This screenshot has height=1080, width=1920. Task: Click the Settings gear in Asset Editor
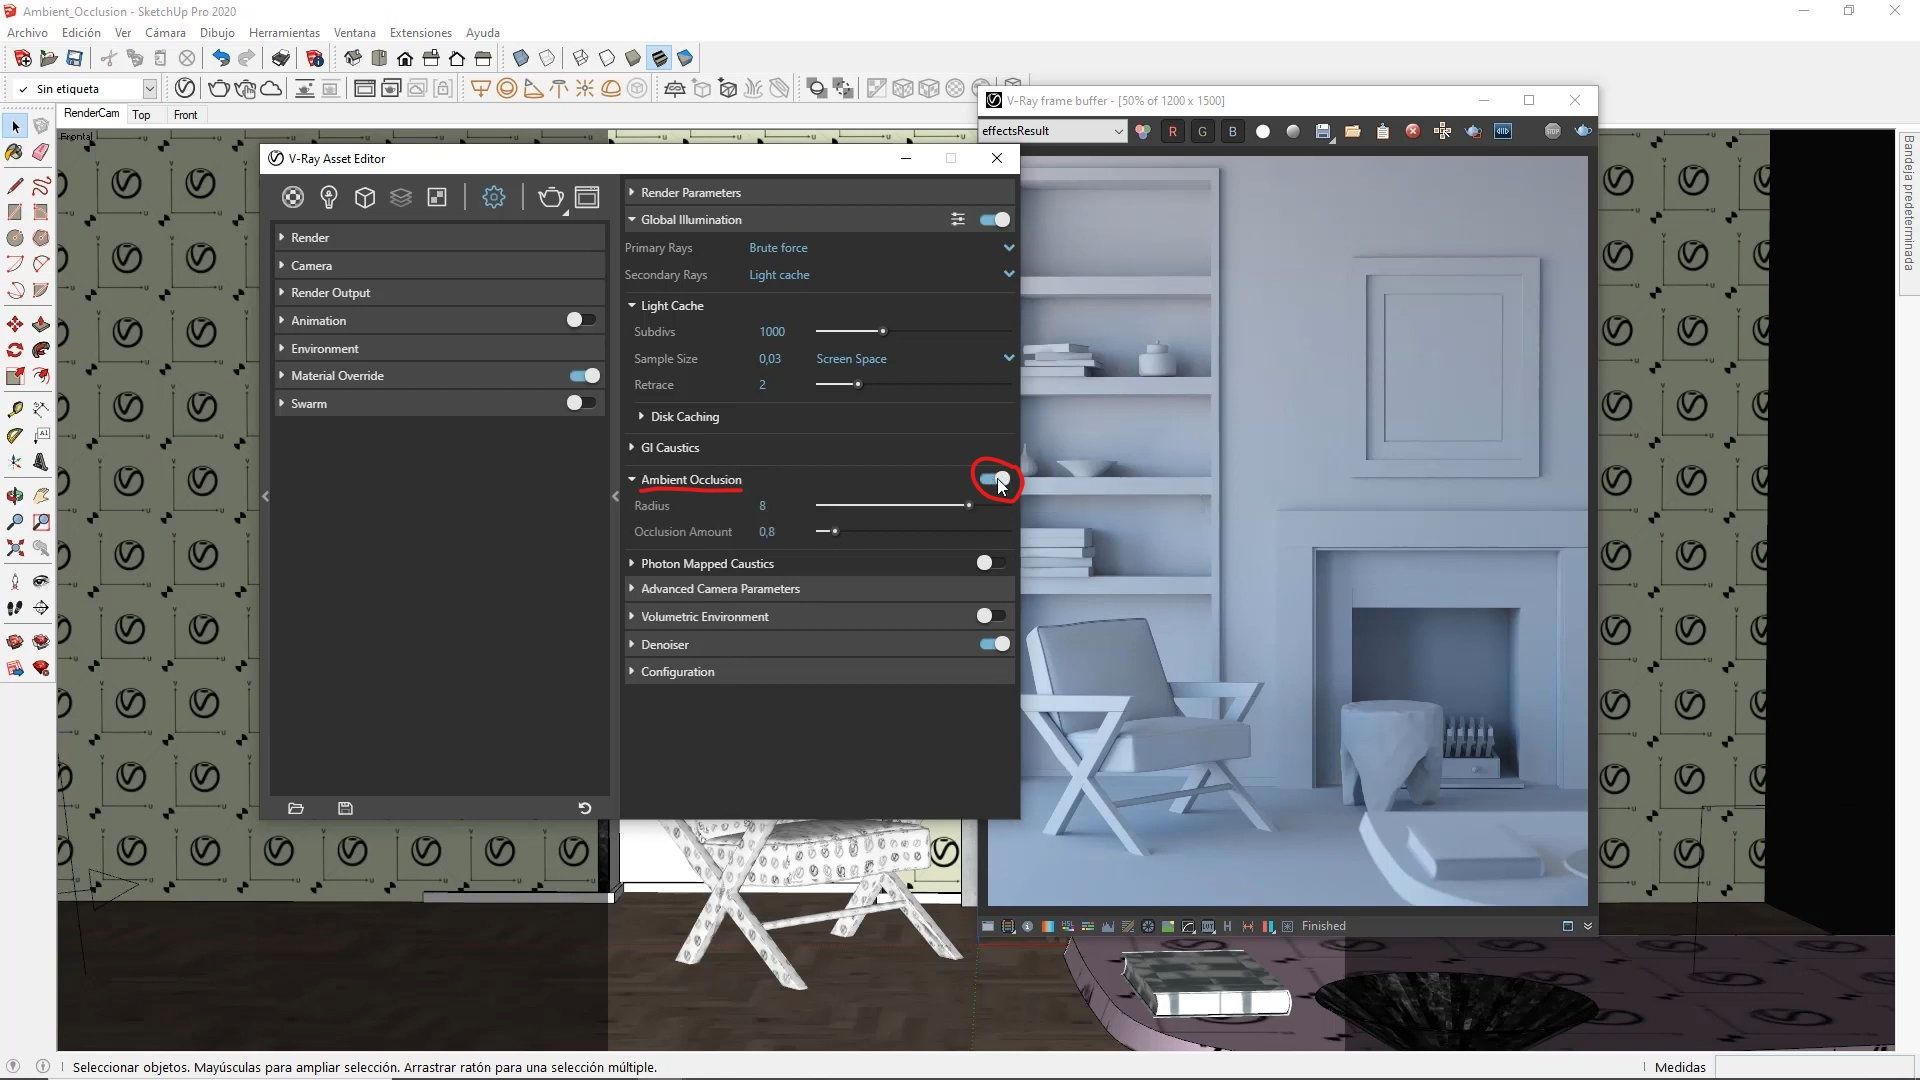(493, 197)
